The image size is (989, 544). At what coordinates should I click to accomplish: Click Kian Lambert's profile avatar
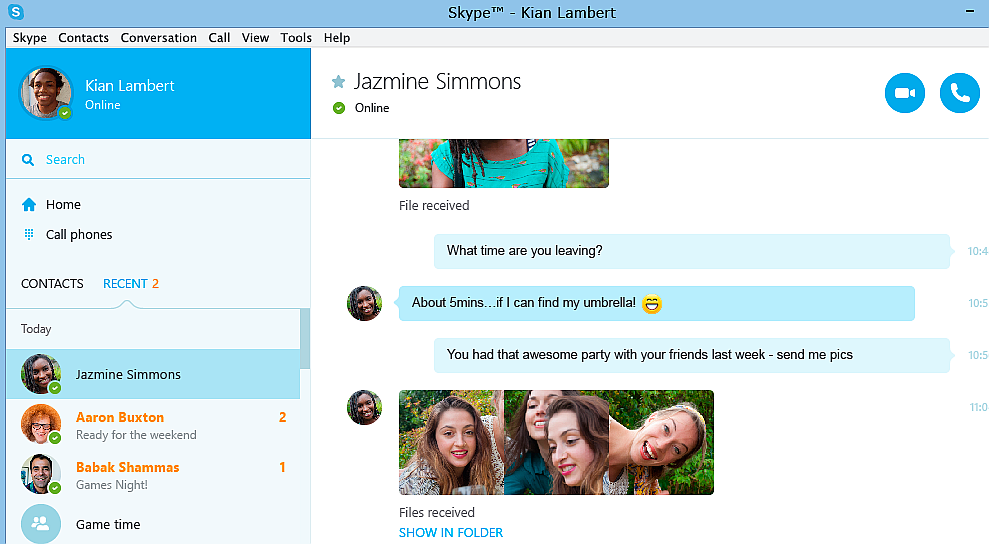[x=46, y=93]
